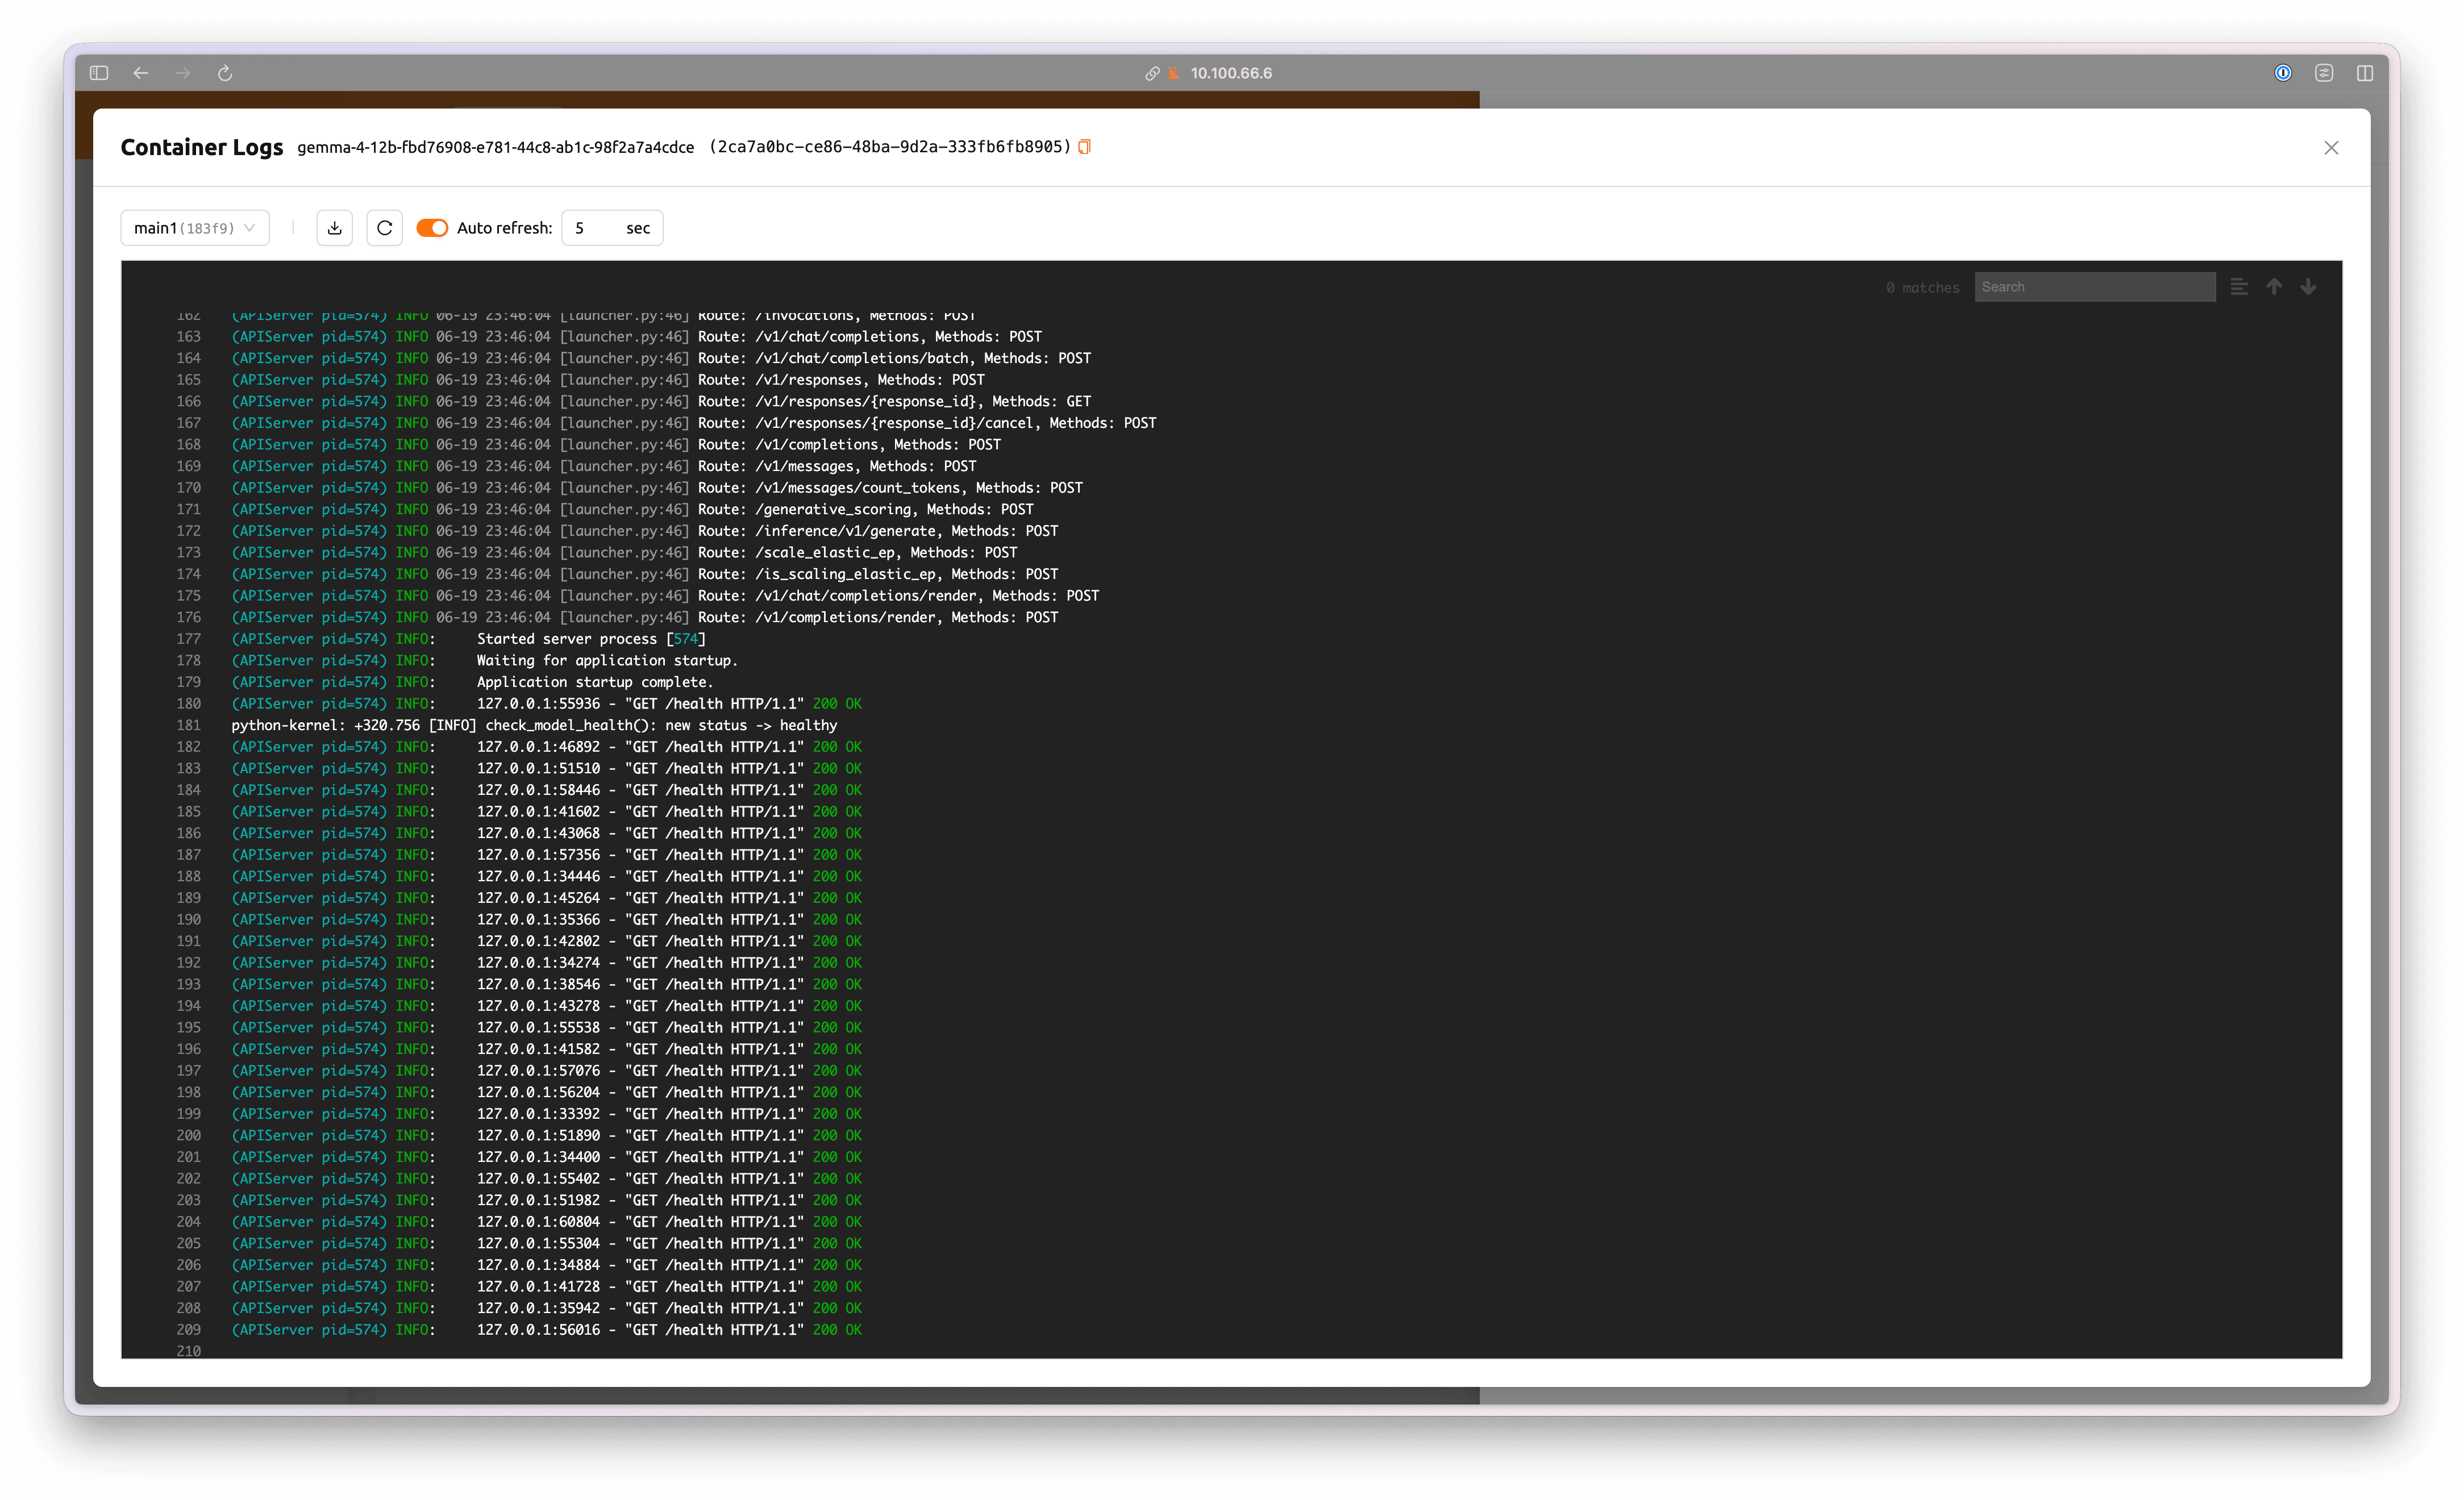Disable the Auto refresh toggle

432,228
